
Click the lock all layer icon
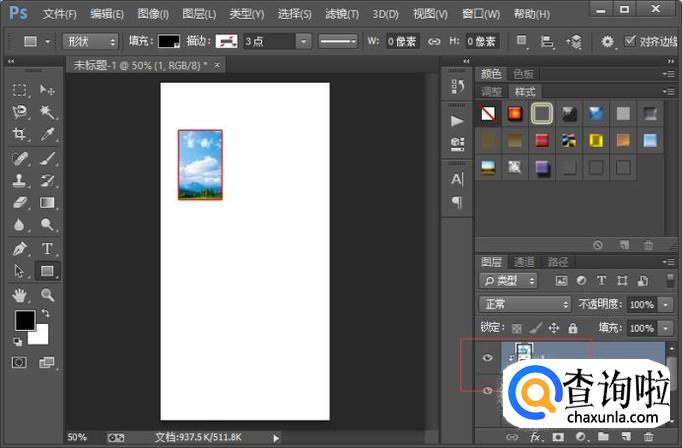click(x=572, y=328)
